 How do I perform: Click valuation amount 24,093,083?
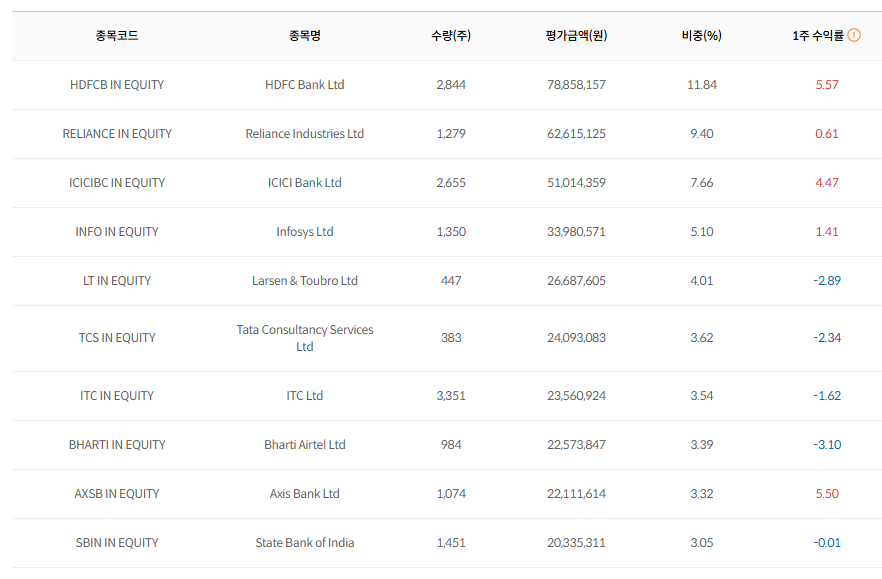[x=577, y=338]
